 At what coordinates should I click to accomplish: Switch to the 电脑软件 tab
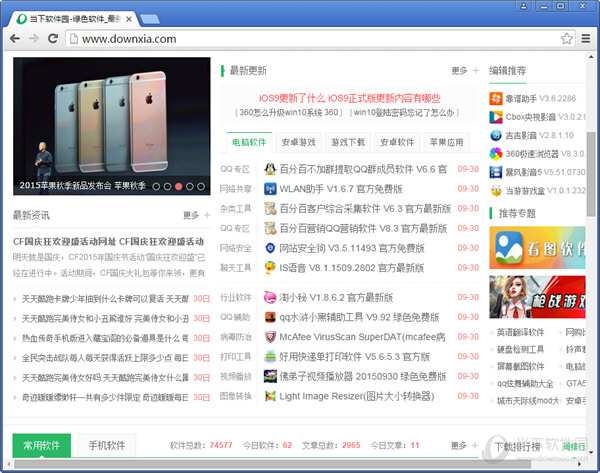(x=249, y=142)
